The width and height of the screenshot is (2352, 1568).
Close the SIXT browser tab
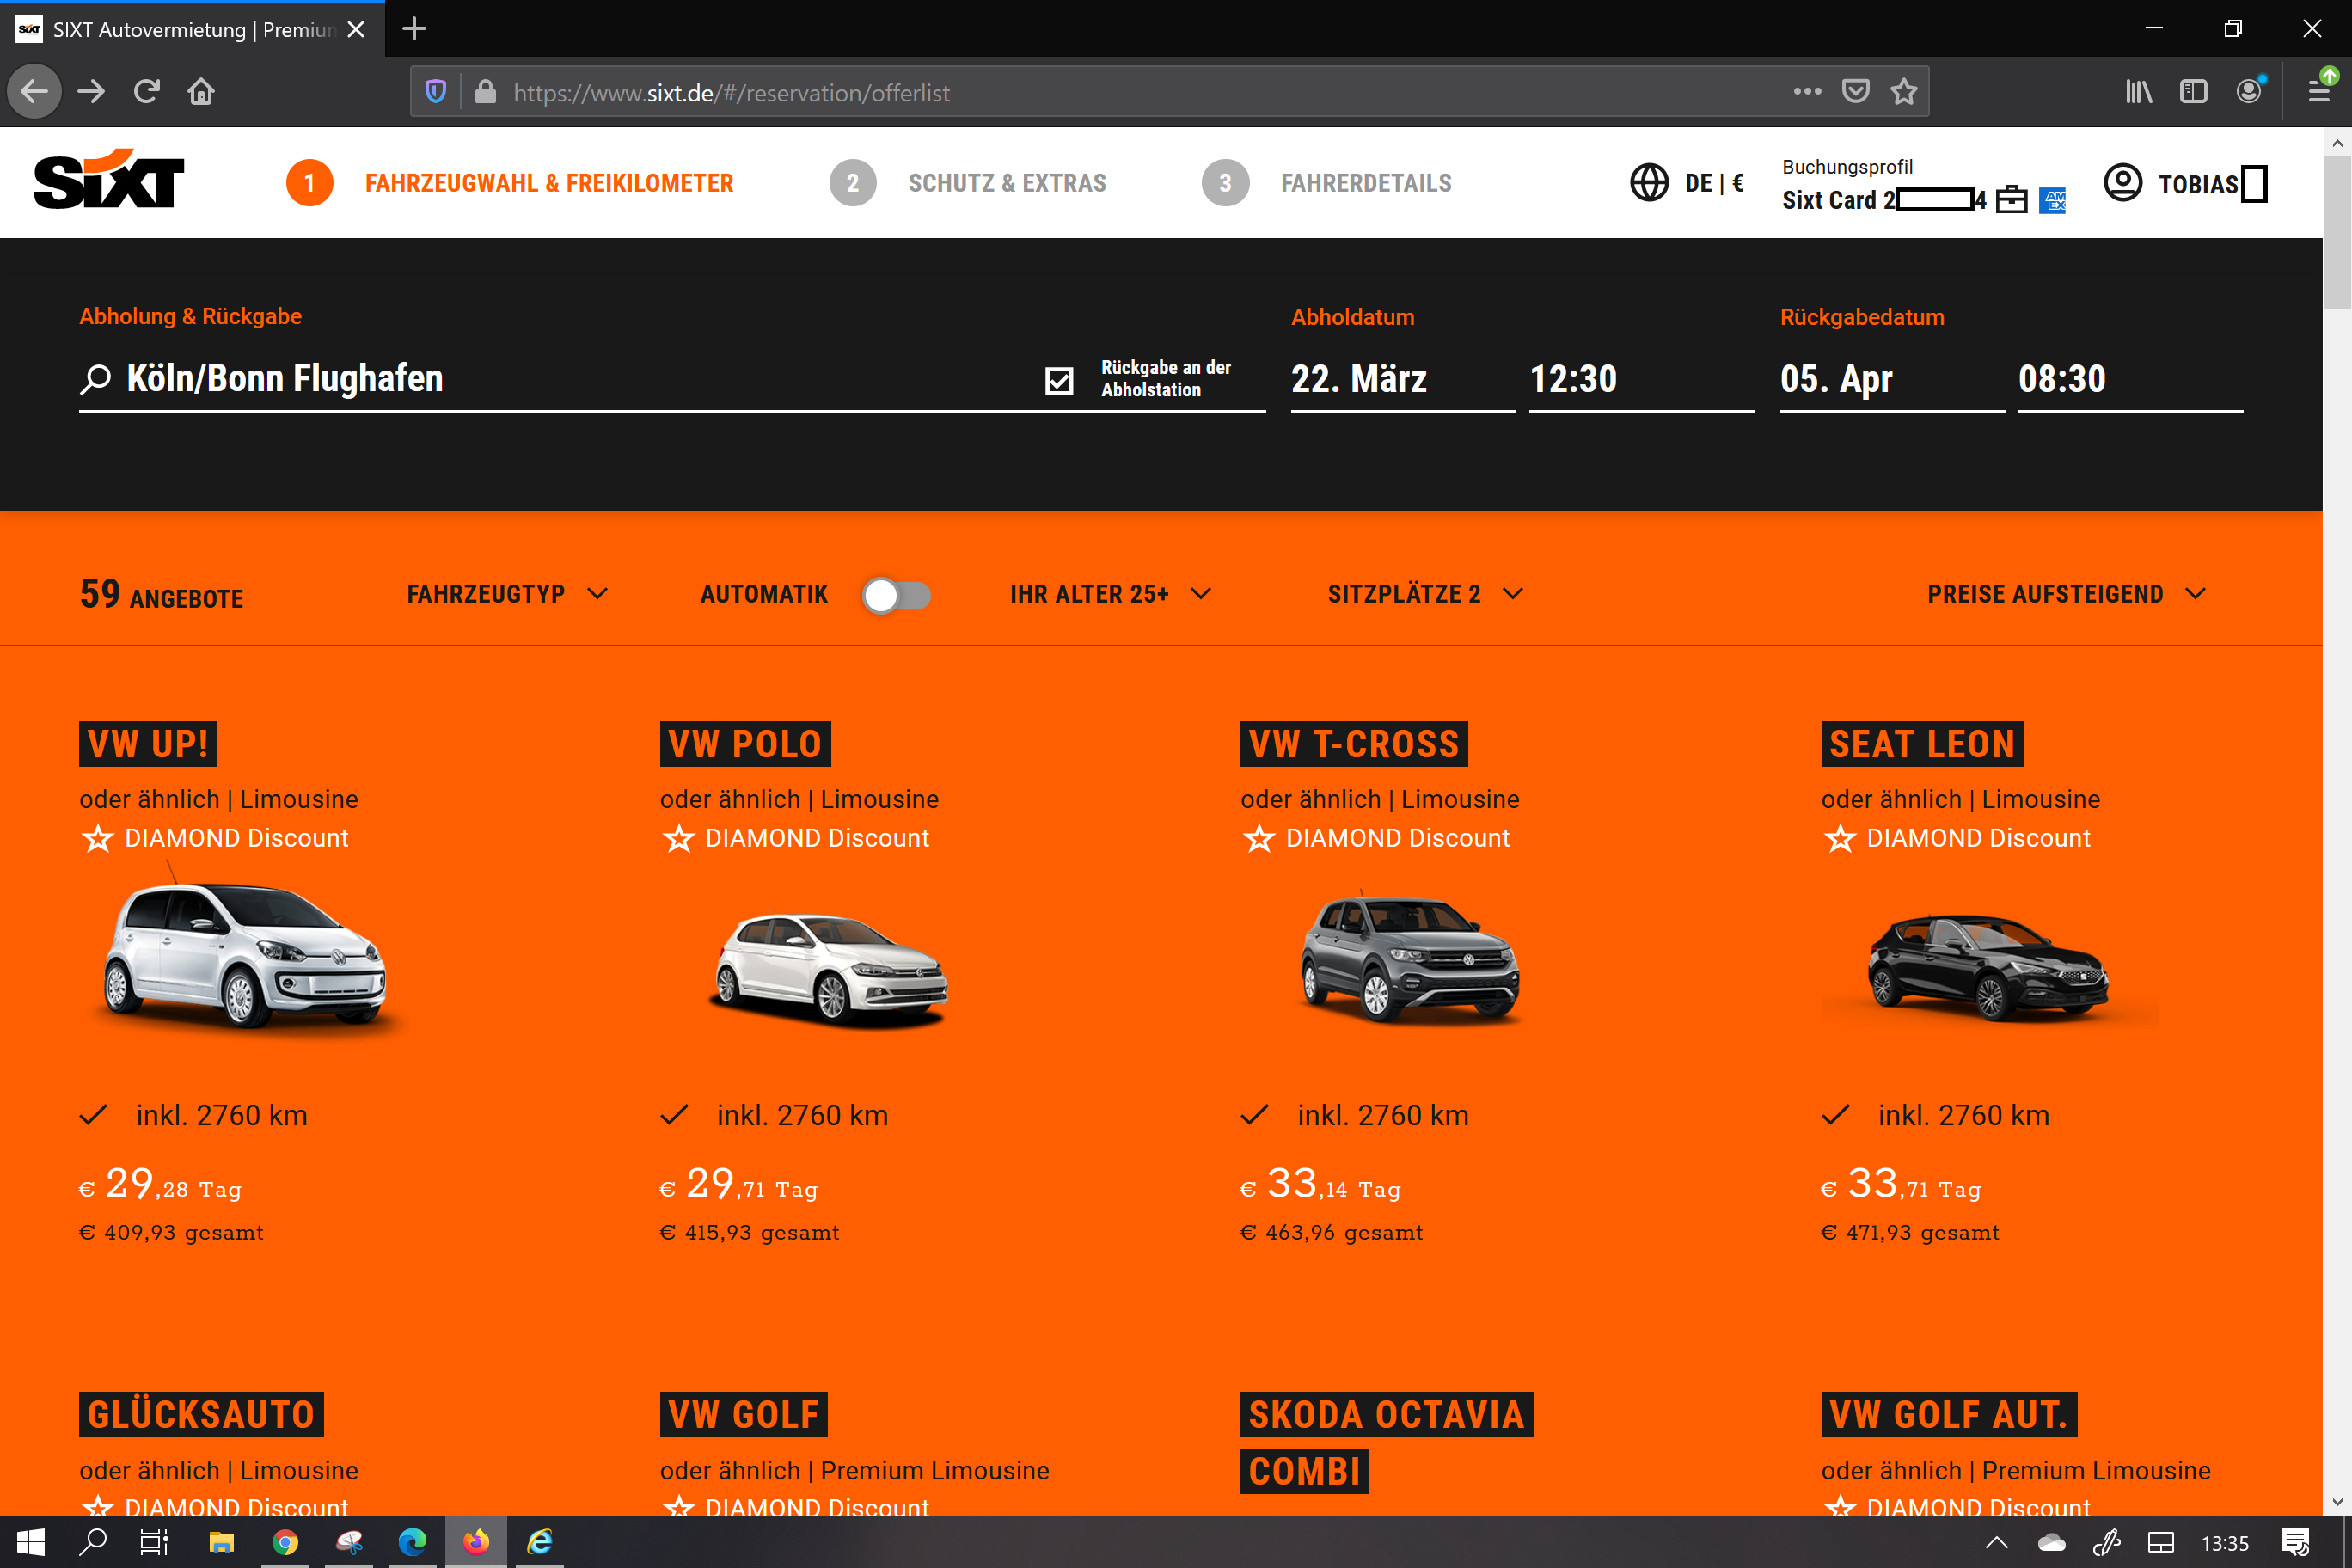point(355,29)
